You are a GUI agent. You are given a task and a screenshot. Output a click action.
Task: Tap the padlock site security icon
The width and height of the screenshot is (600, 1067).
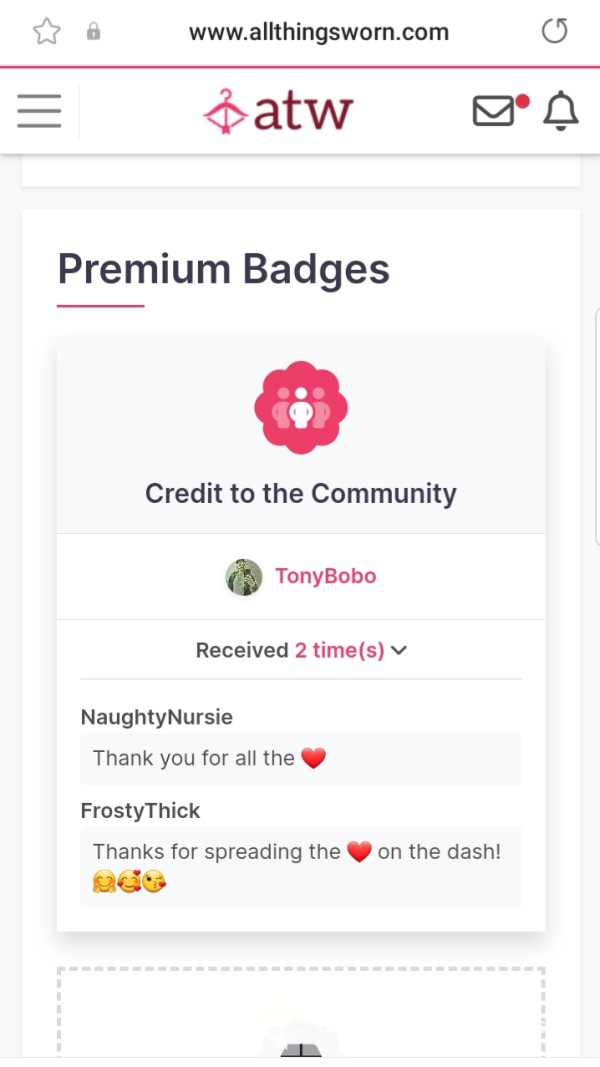tap(94, 32)
